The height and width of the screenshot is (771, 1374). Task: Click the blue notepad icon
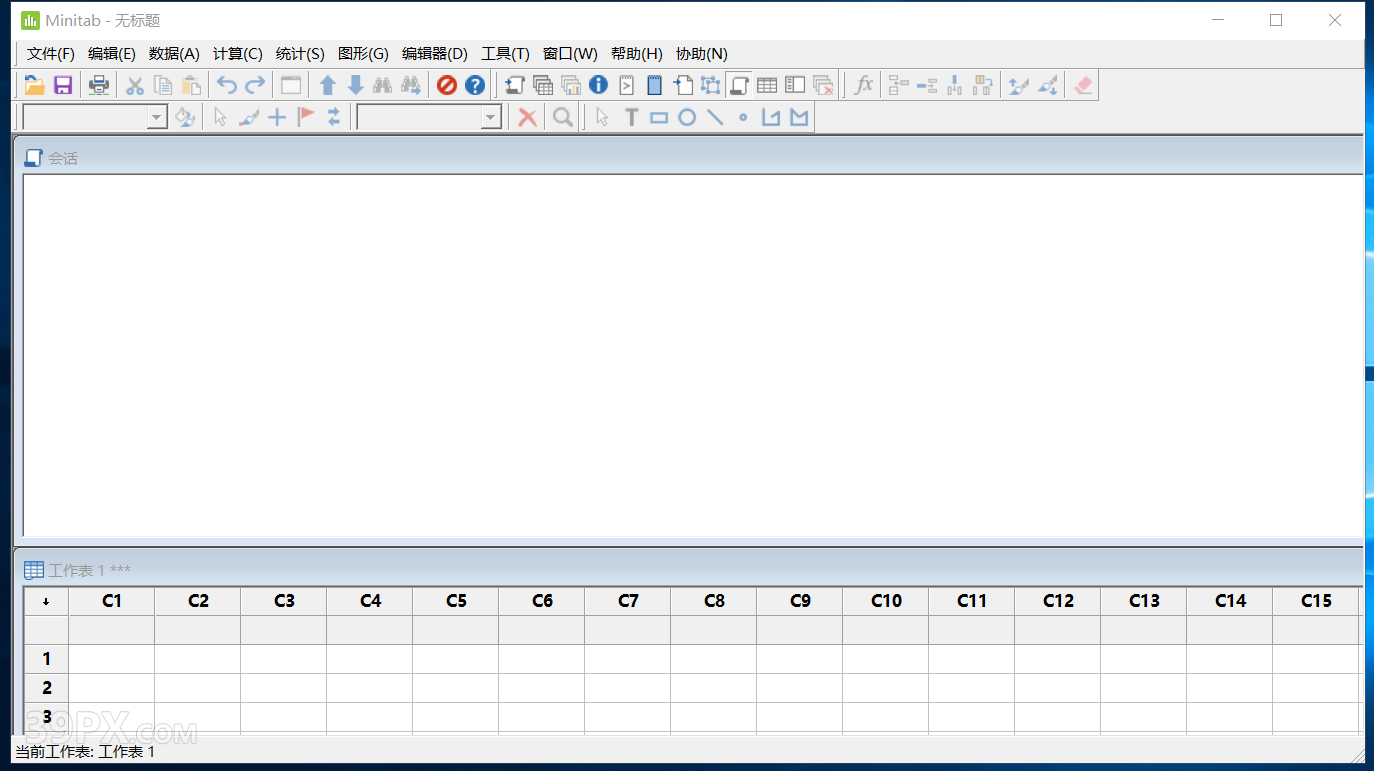pyautogui.click(x=654, y=86)
